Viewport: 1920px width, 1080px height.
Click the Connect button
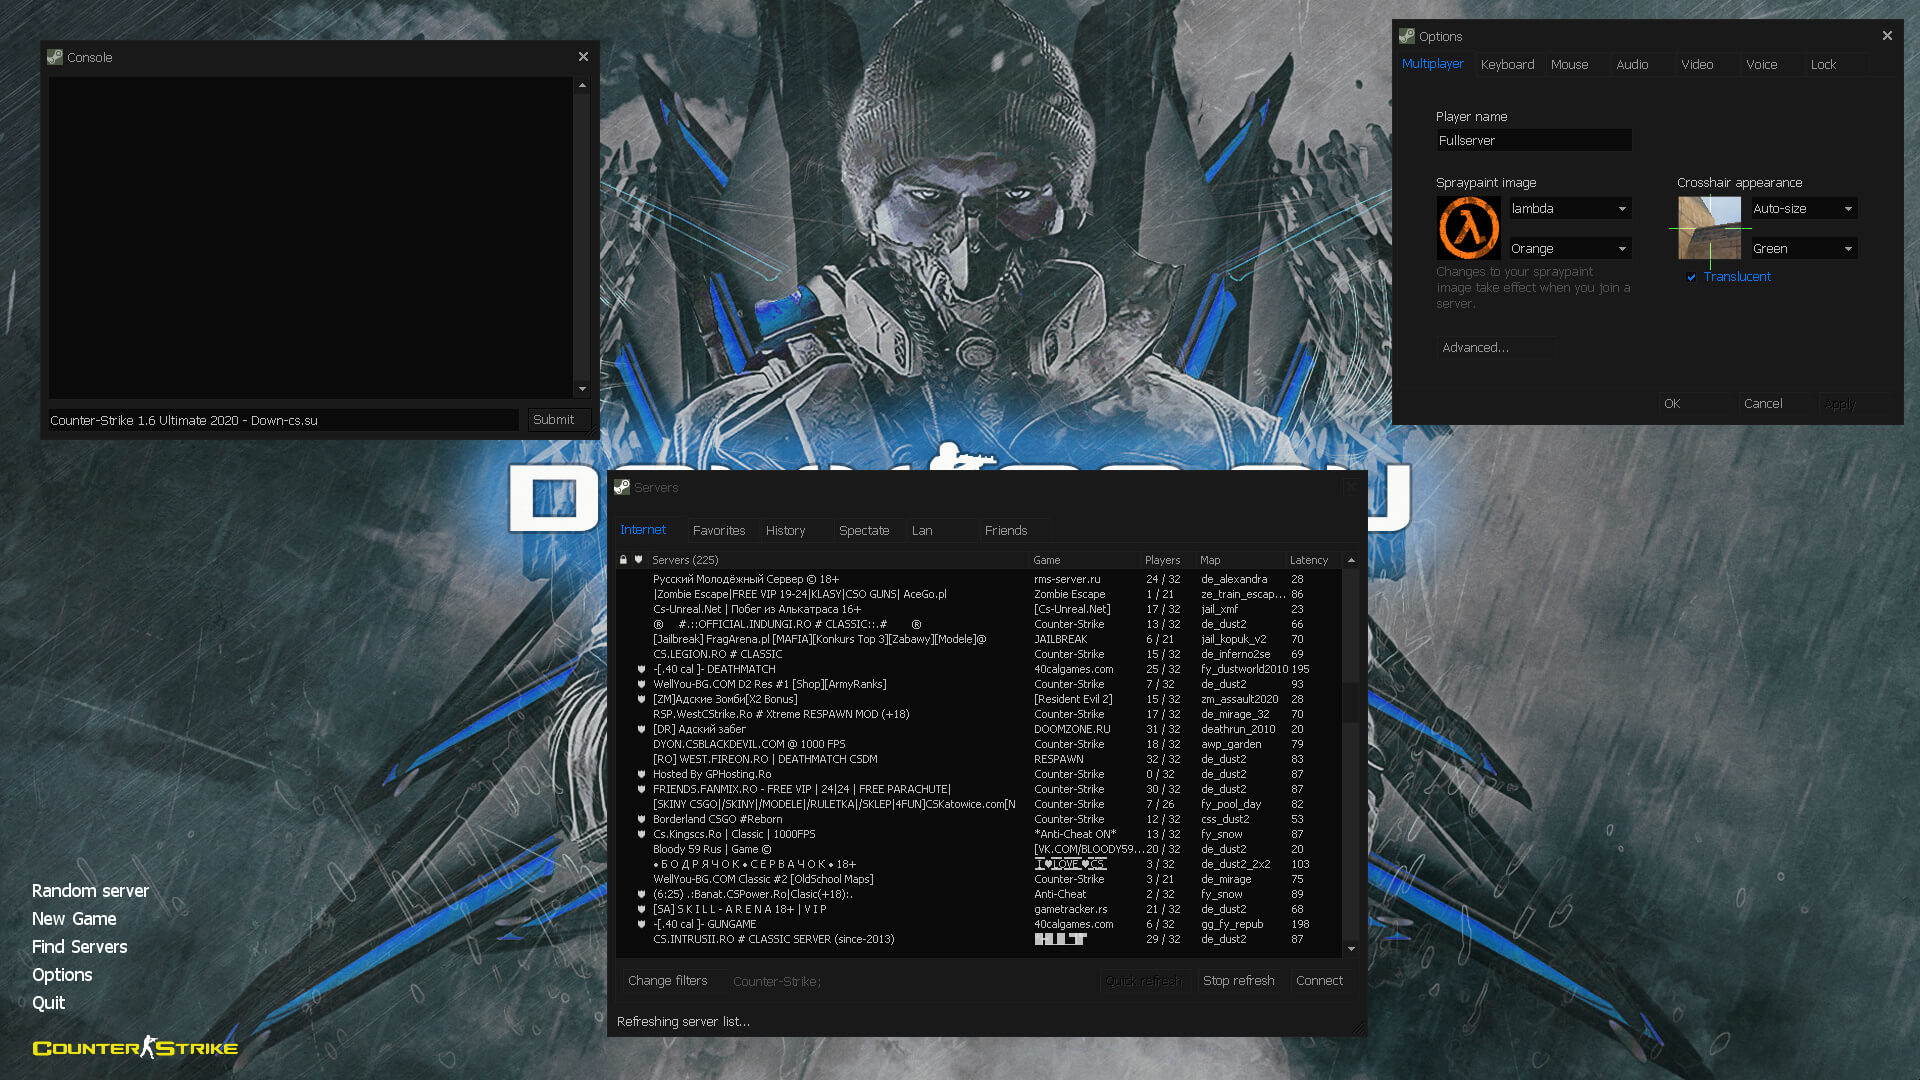pos(1319,981)
